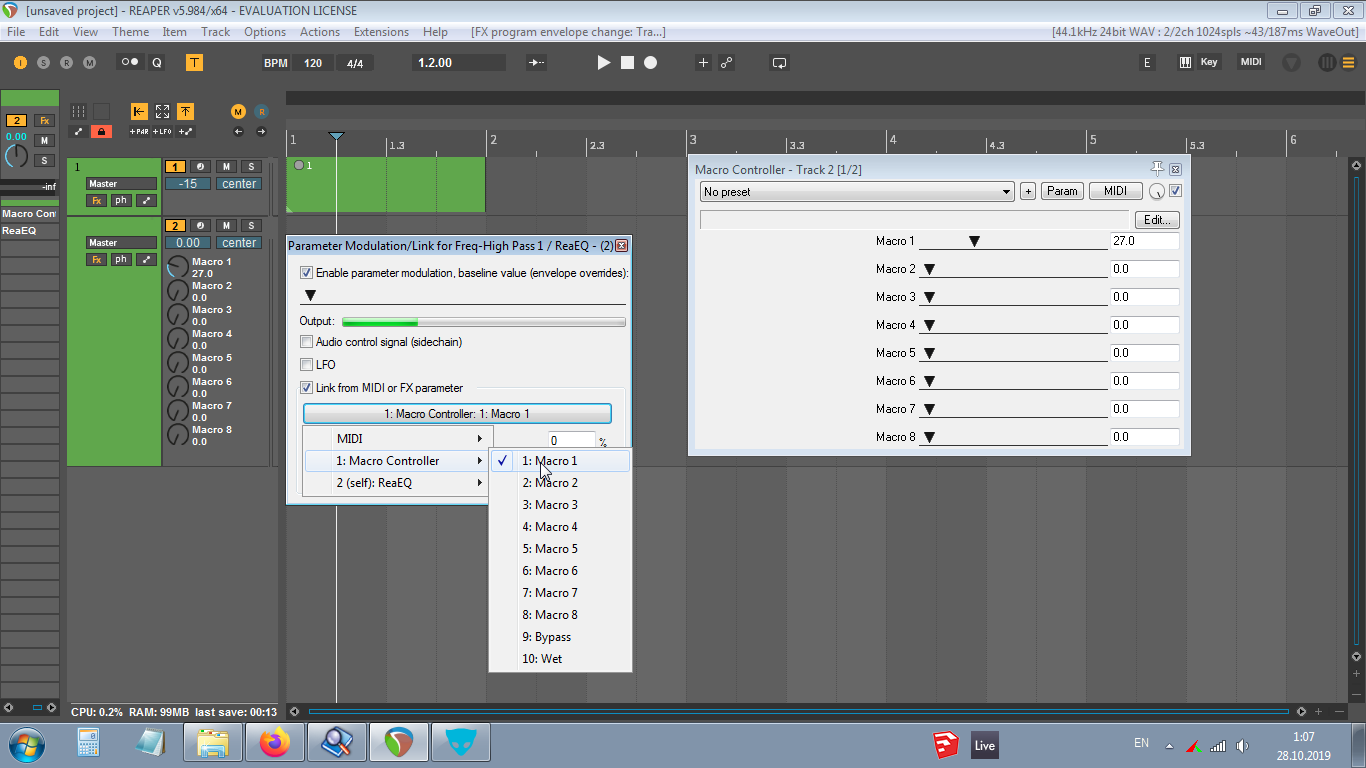Expand the 1: Macro Controller submenu

[x=397, y=461]
